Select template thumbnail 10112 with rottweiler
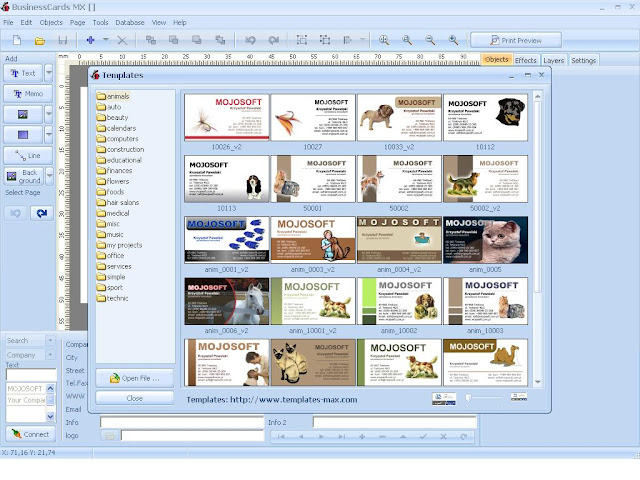Image resolution: width=640 pixels, height=480 pixels. click(485, 118)
